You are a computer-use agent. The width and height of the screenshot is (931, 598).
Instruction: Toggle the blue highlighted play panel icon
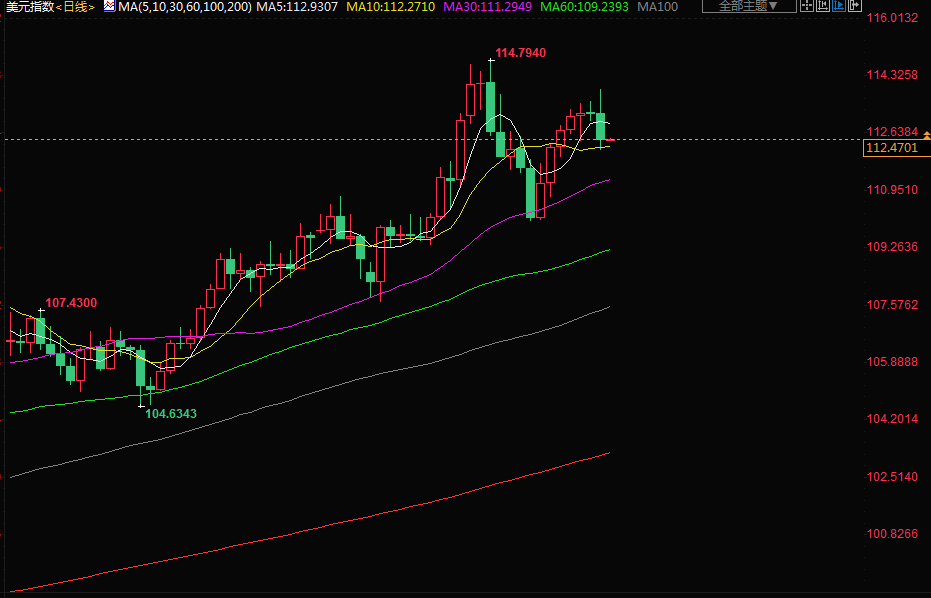[838, 6]
